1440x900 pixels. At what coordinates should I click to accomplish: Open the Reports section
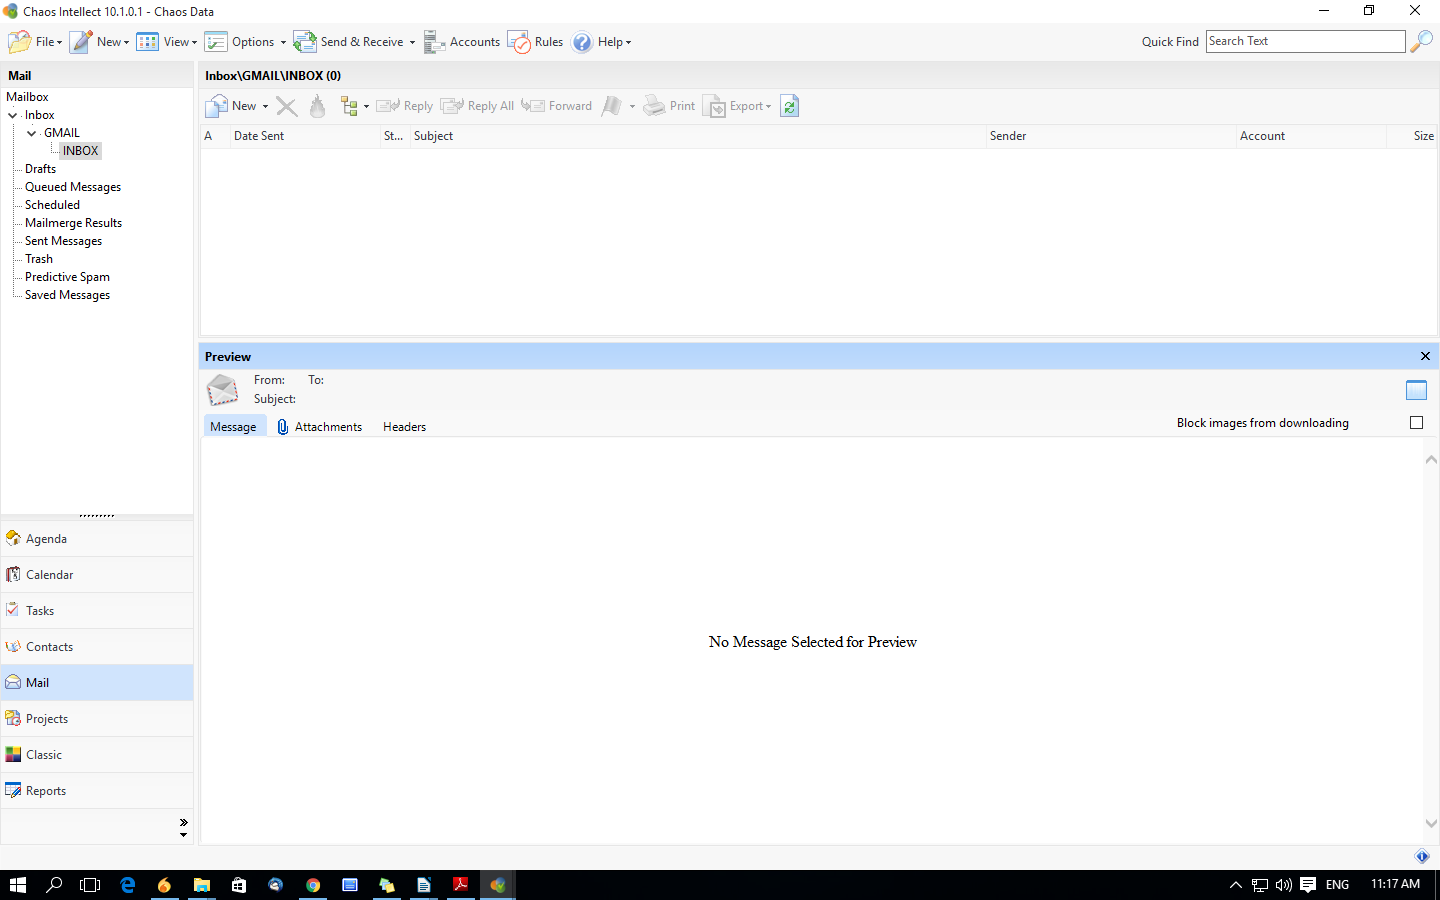[x=97, y=791]
